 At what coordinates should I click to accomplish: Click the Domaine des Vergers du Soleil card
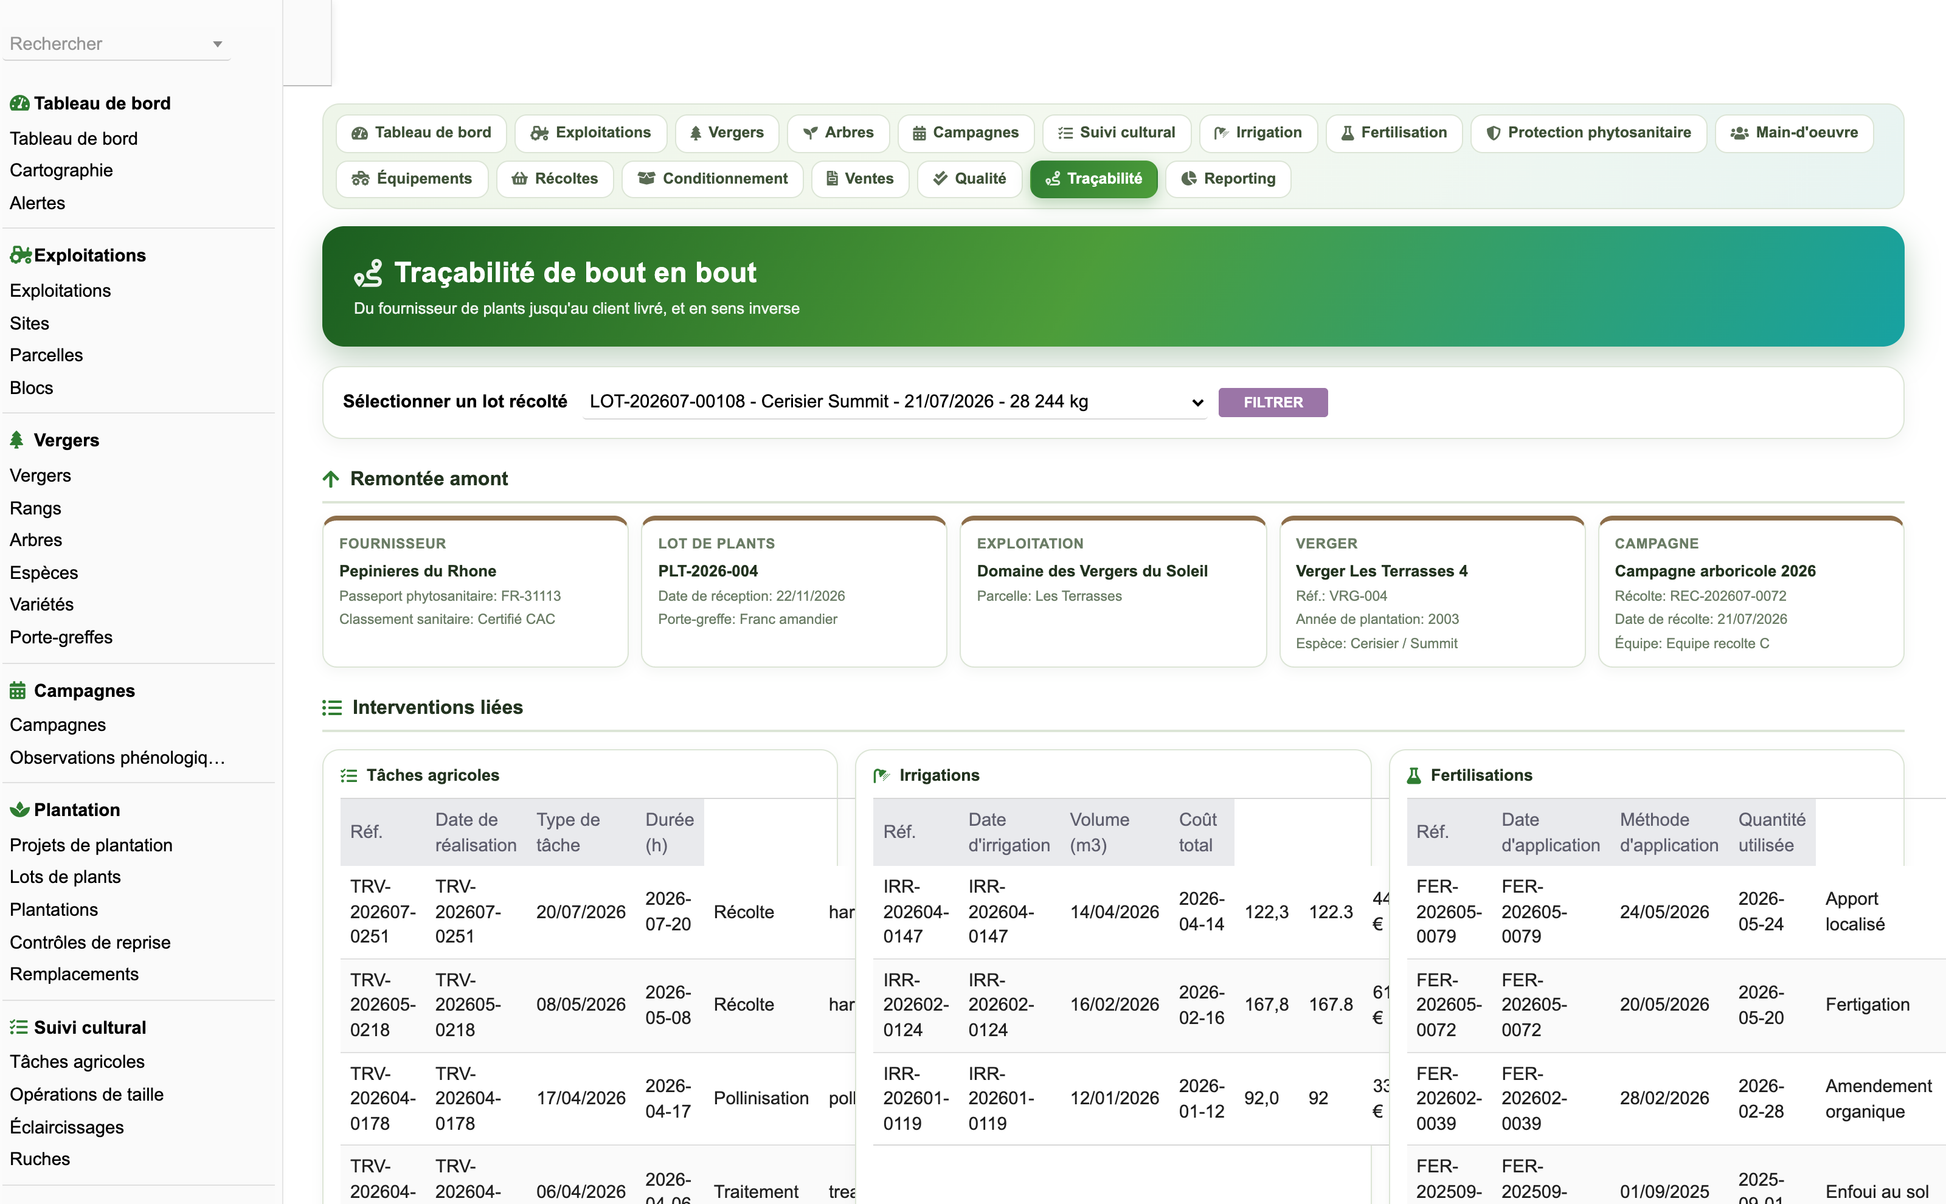click(x=1113, y=592)
